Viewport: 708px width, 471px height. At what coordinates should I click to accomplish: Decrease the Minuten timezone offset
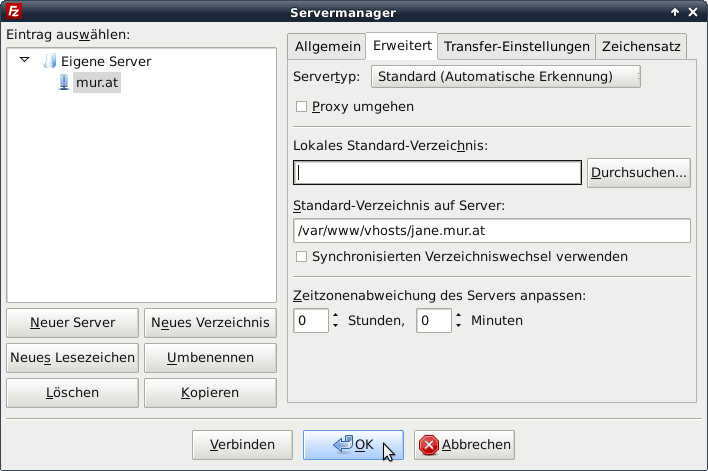tap(458, 326)
